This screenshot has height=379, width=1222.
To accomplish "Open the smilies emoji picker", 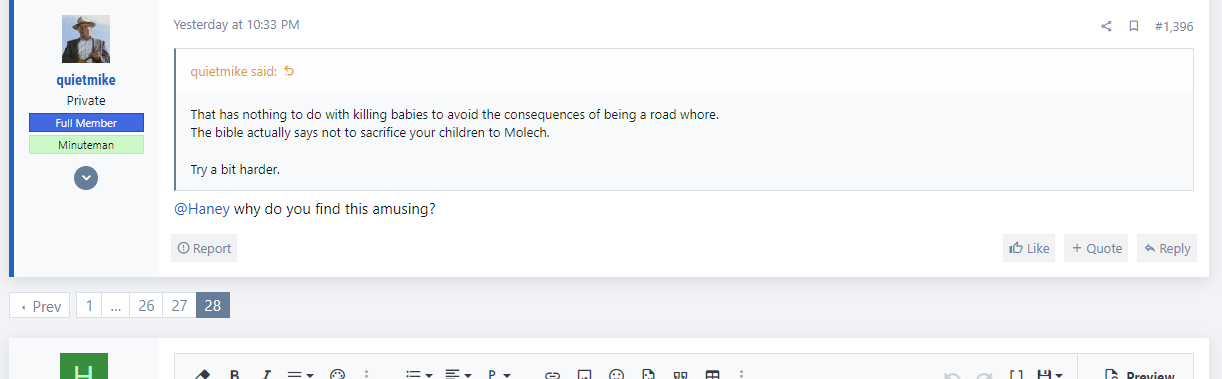I will (617, 375).
